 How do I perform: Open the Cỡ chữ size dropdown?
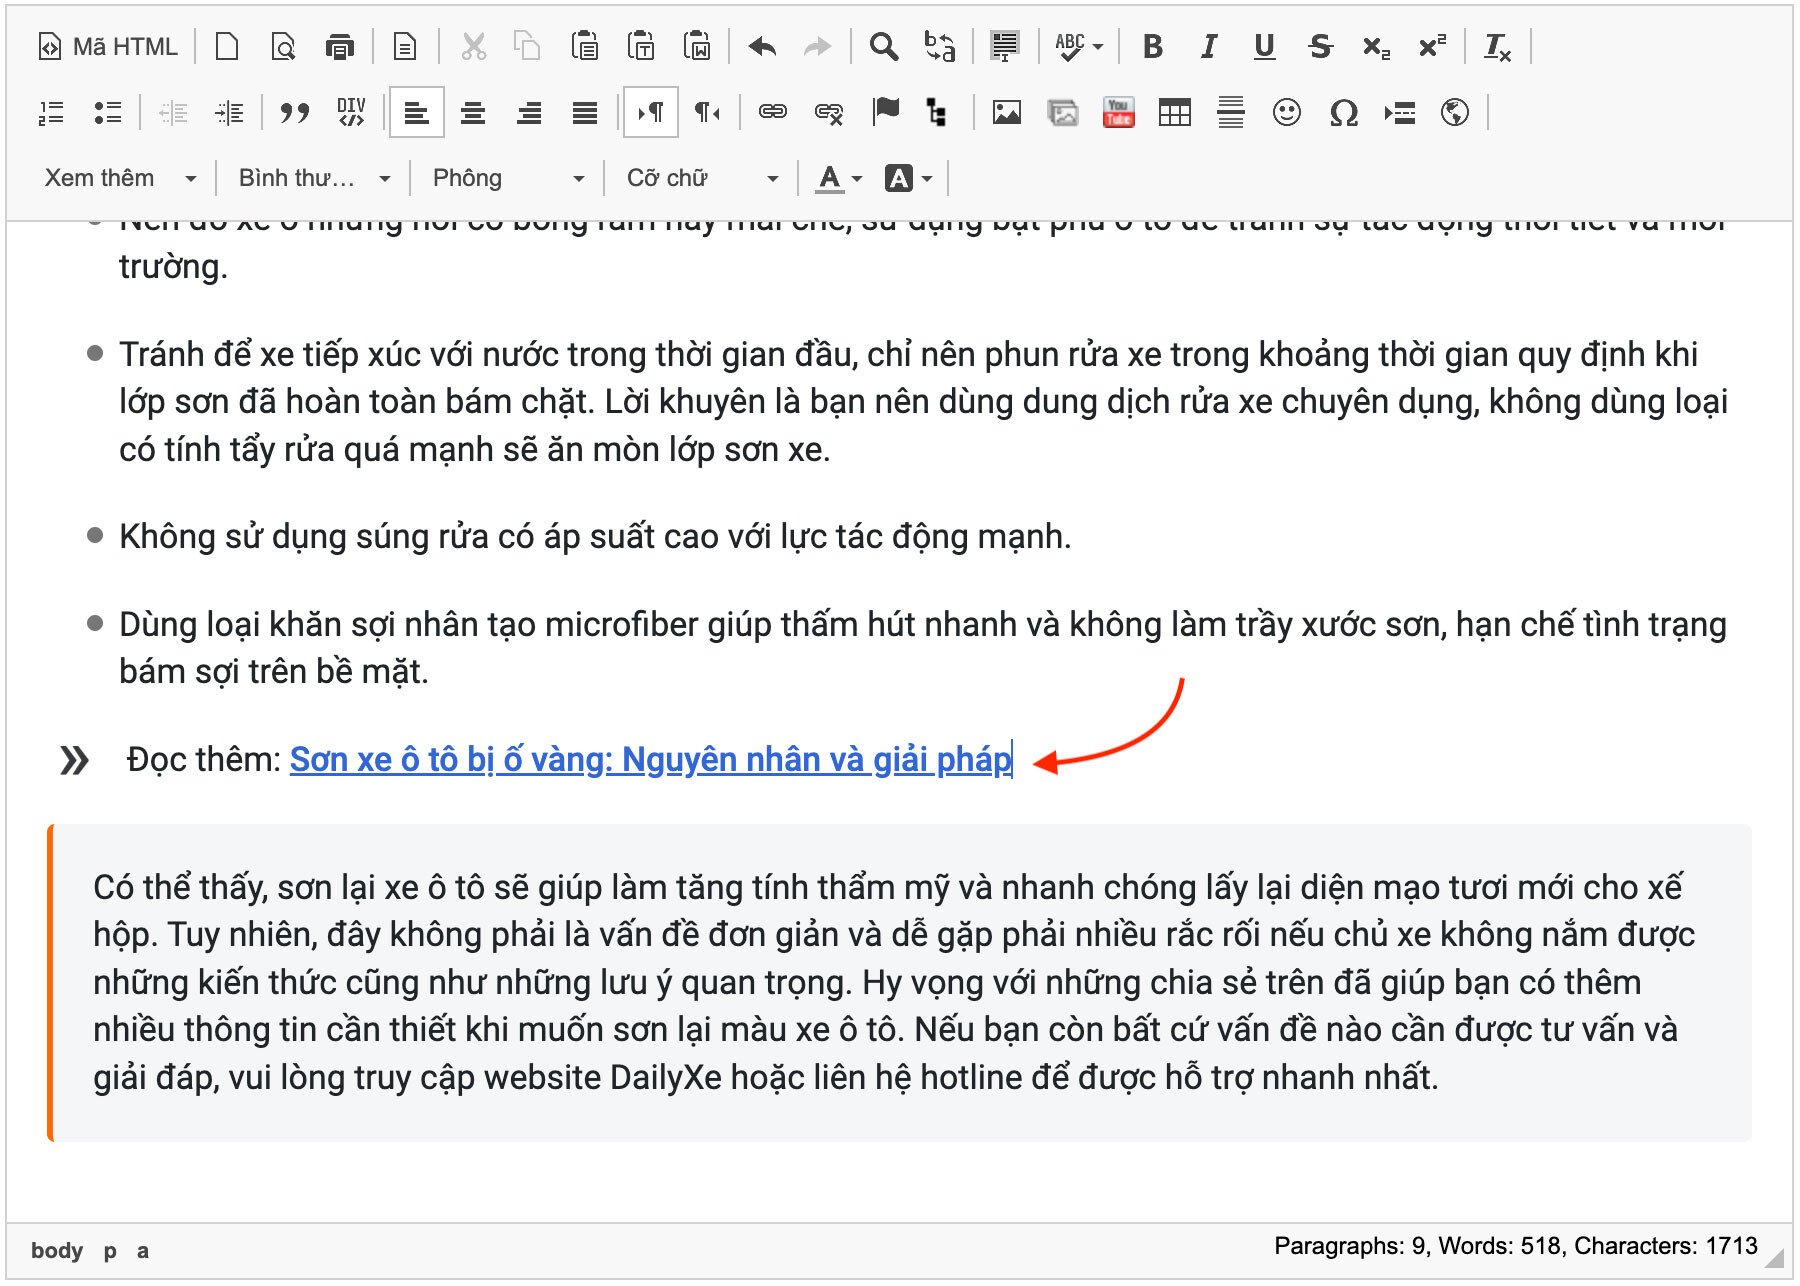click(x=702, y=179)
